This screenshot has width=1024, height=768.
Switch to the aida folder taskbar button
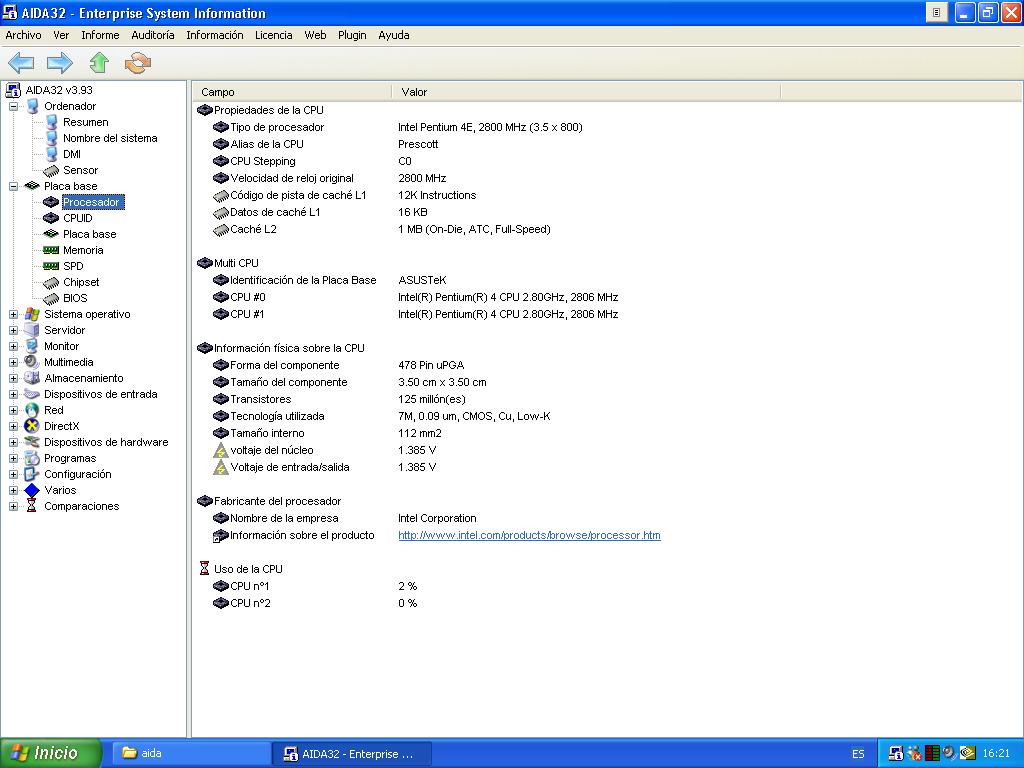click(x=190, y=754)
